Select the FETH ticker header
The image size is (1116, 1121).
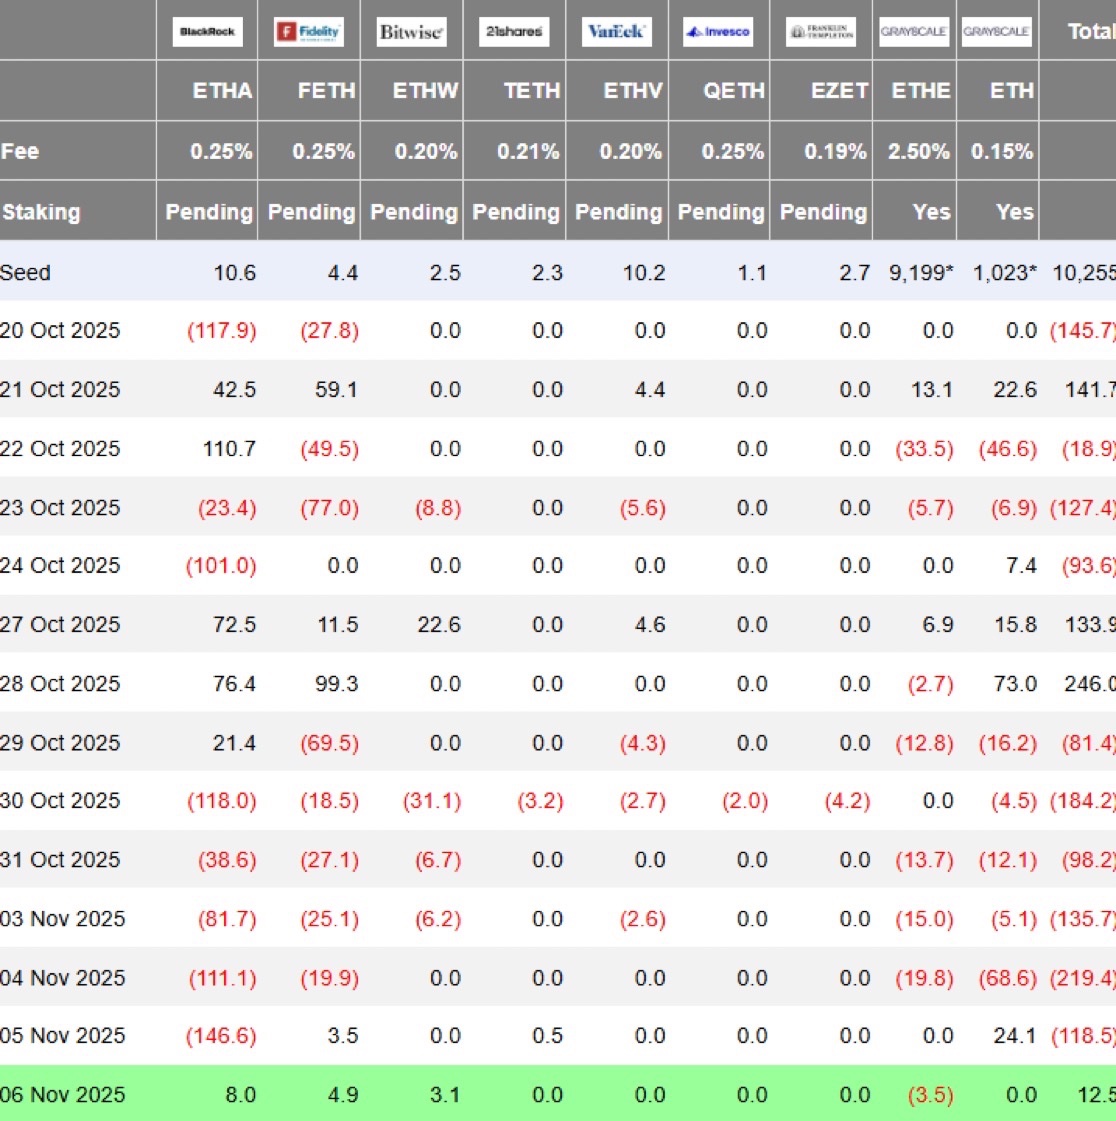pos(327,91)
